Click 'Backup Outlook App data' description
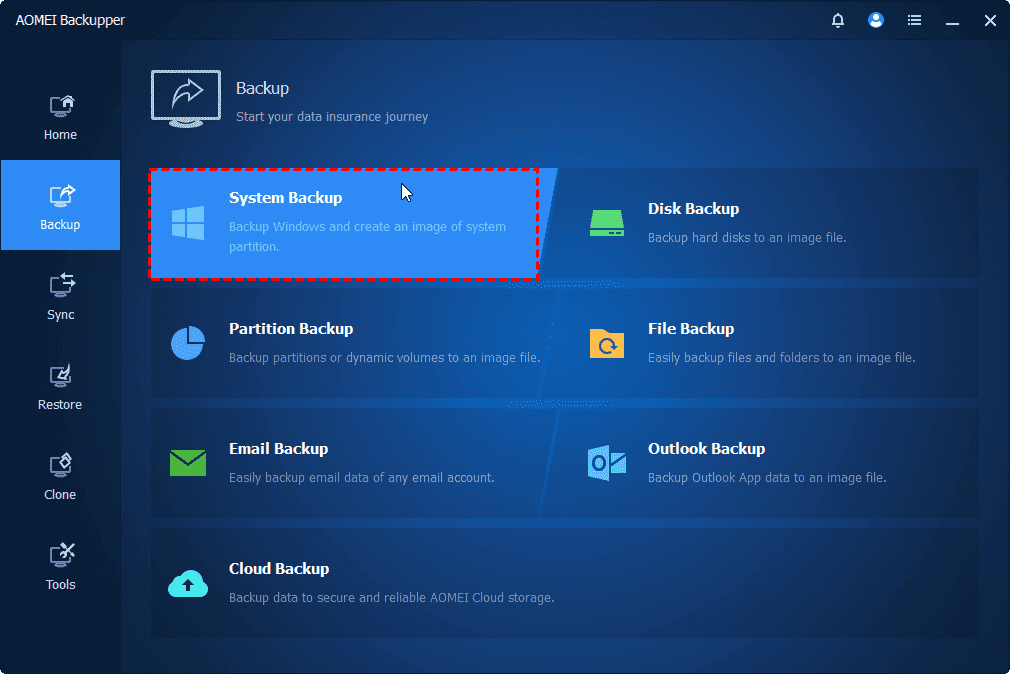 point(767,477)
